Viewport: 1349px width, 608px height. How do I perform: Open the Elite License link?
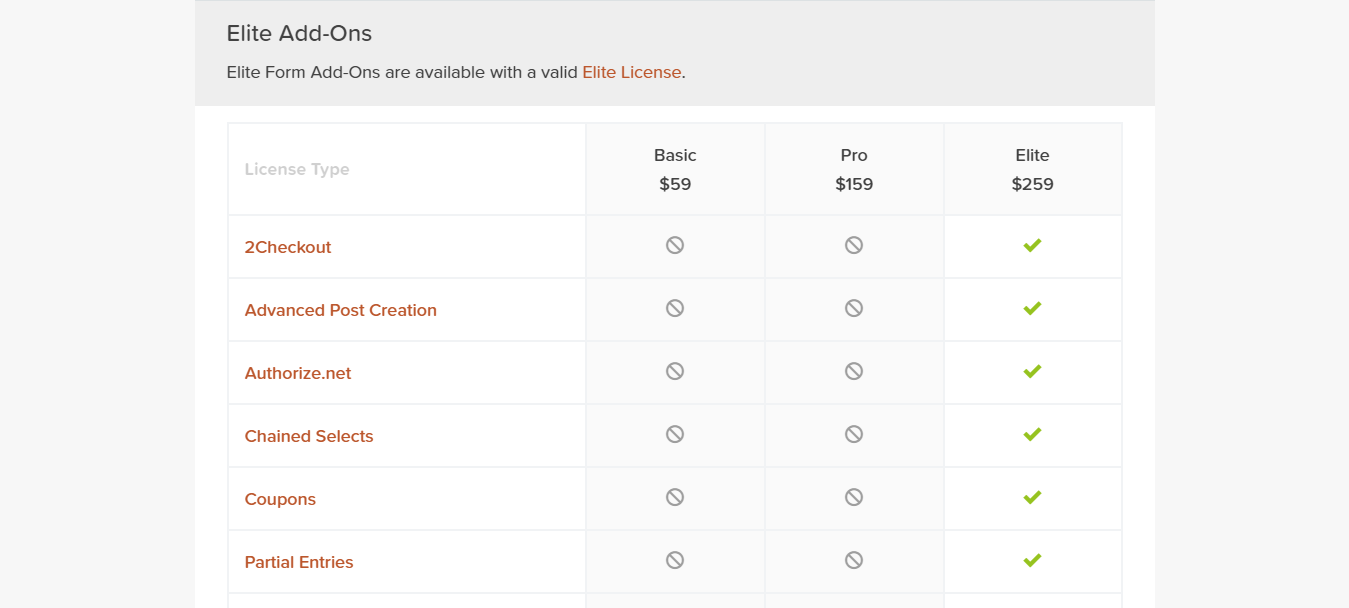click(x=631, y=72)
